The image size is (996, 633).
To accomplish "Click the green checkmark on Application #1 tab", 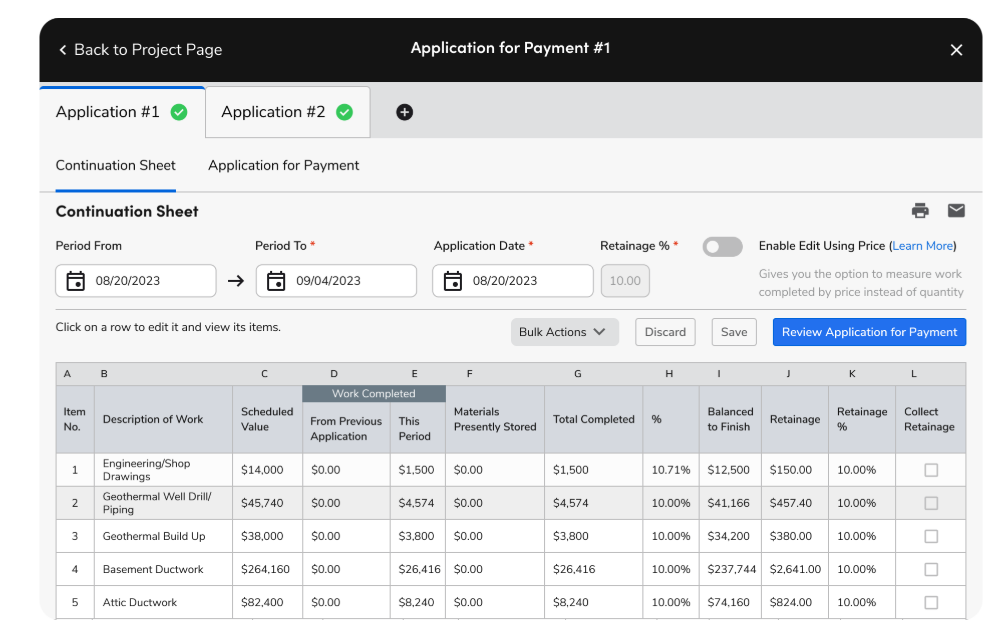I will [178, 112].
